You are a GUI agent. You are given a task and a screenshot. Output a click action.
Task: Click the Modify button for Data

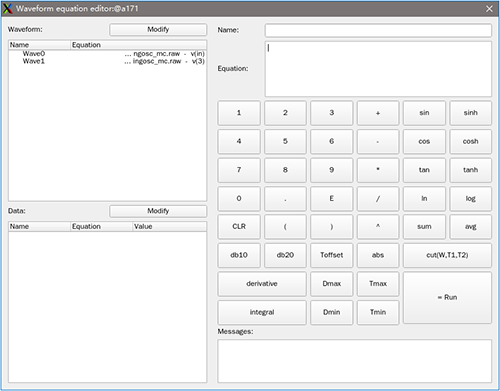[x=158, y=211]
